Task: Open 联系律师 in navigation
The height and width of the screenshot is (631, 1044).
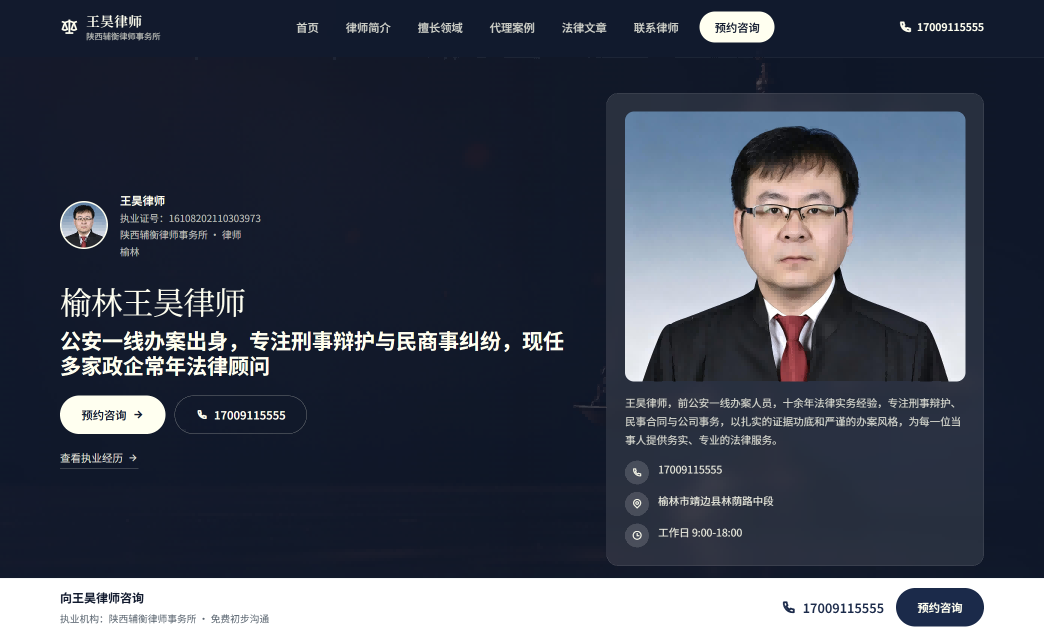Action: (656, 28)
